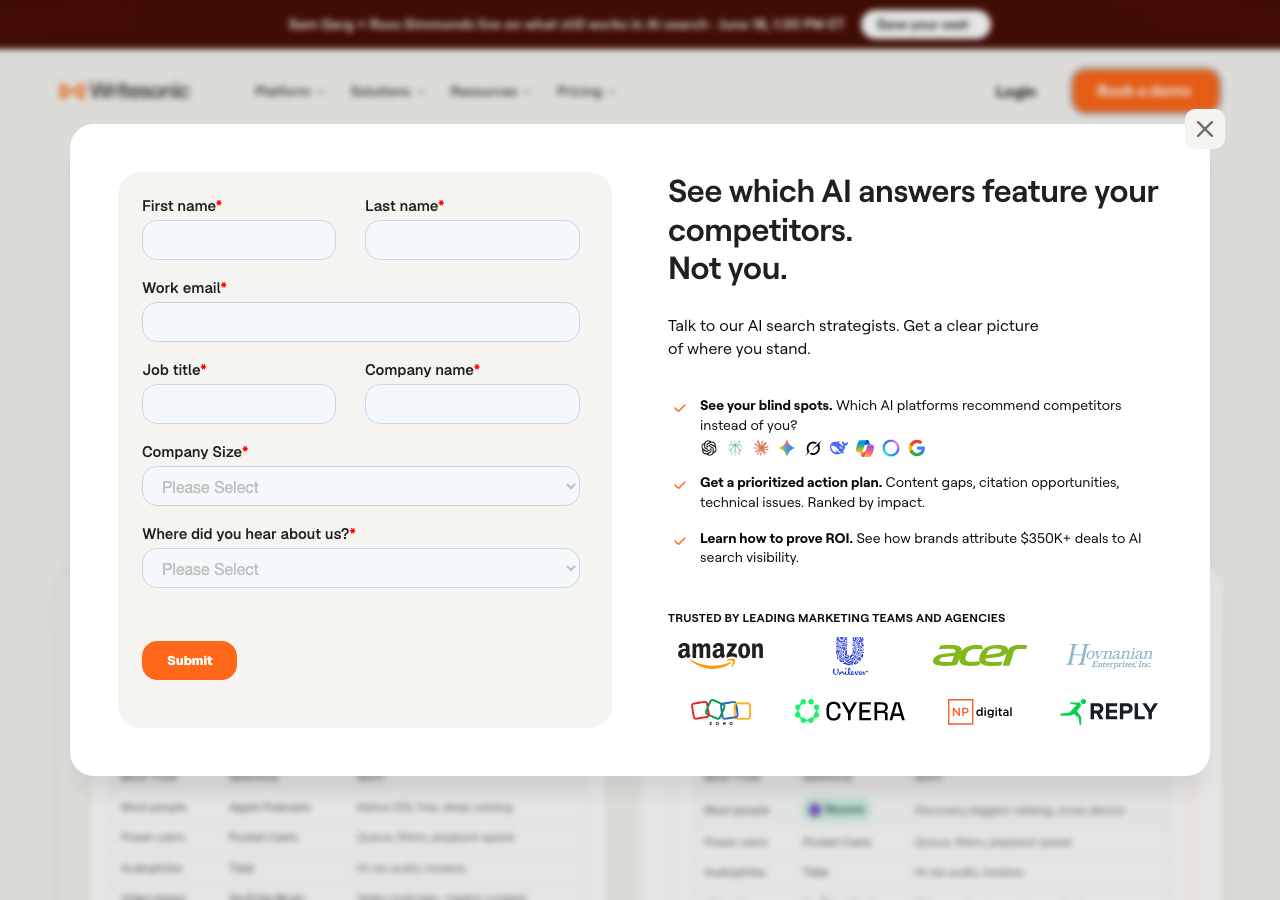This screenshot has width=1280, height=900.
Task: Focus the Company name field
Action: pyautogui.click(x=472, y=404)
